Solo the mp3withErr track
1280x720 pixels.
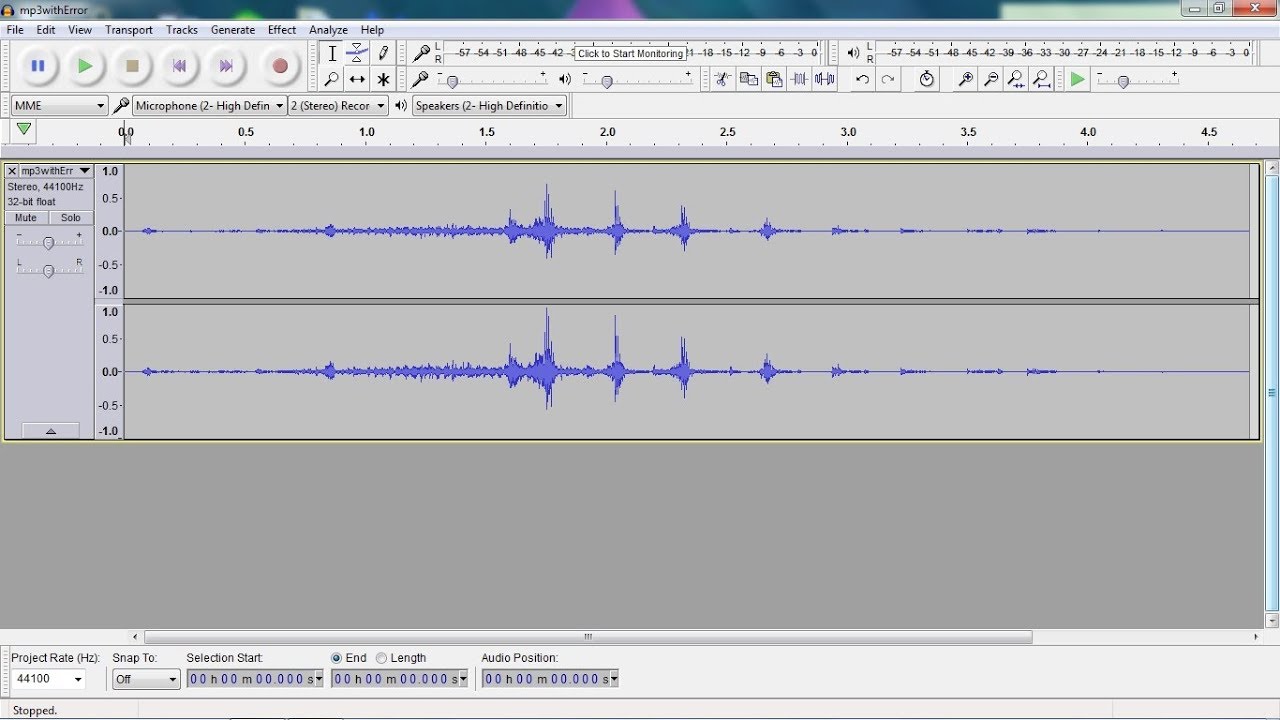coord(71,218)
